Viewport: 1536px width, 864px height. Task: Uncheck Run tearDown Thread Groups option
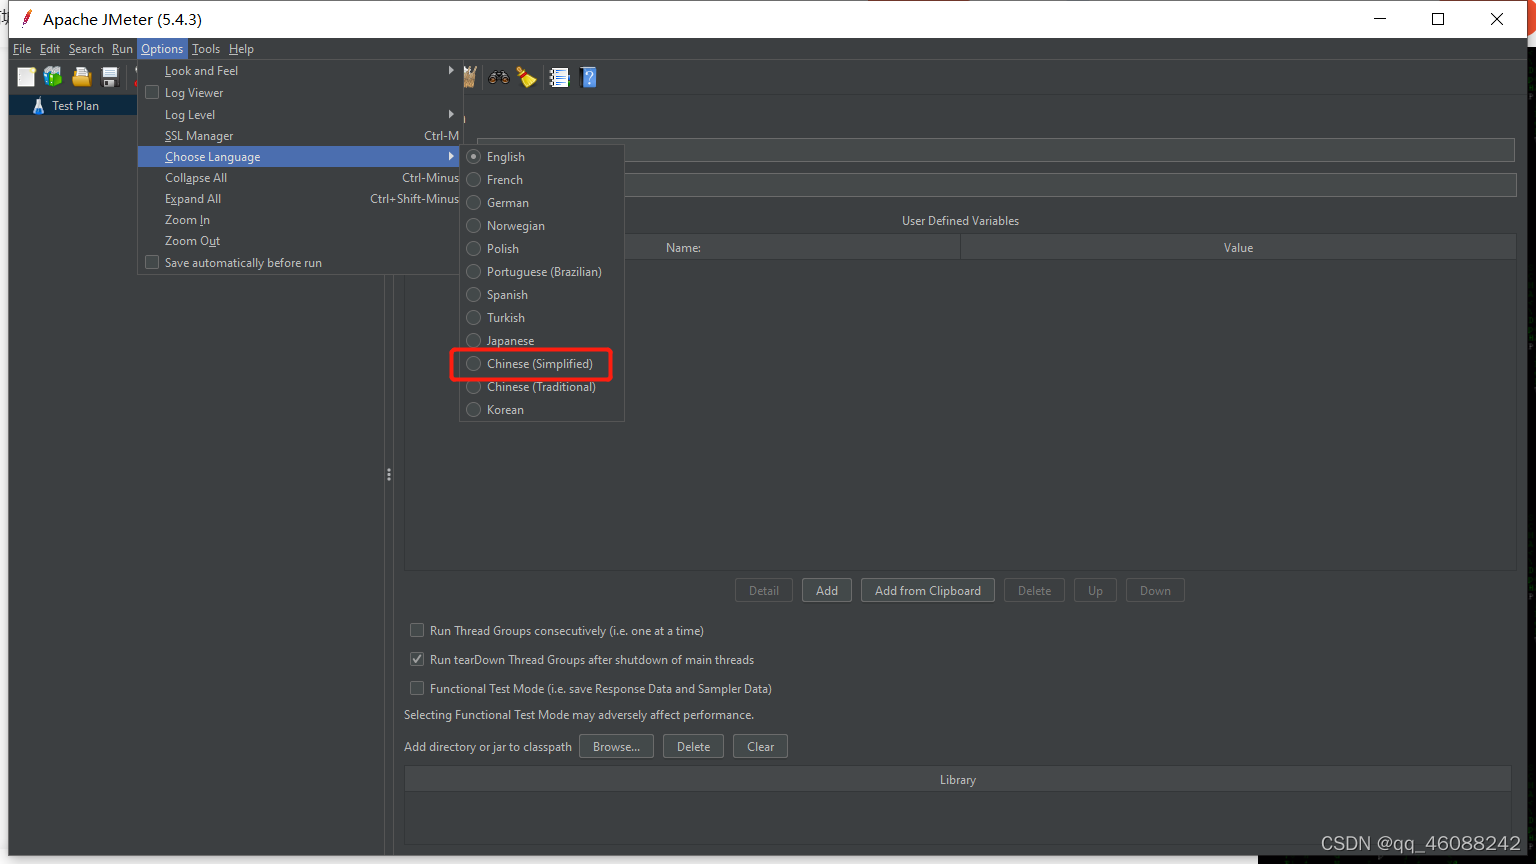(x=417, y=659)
